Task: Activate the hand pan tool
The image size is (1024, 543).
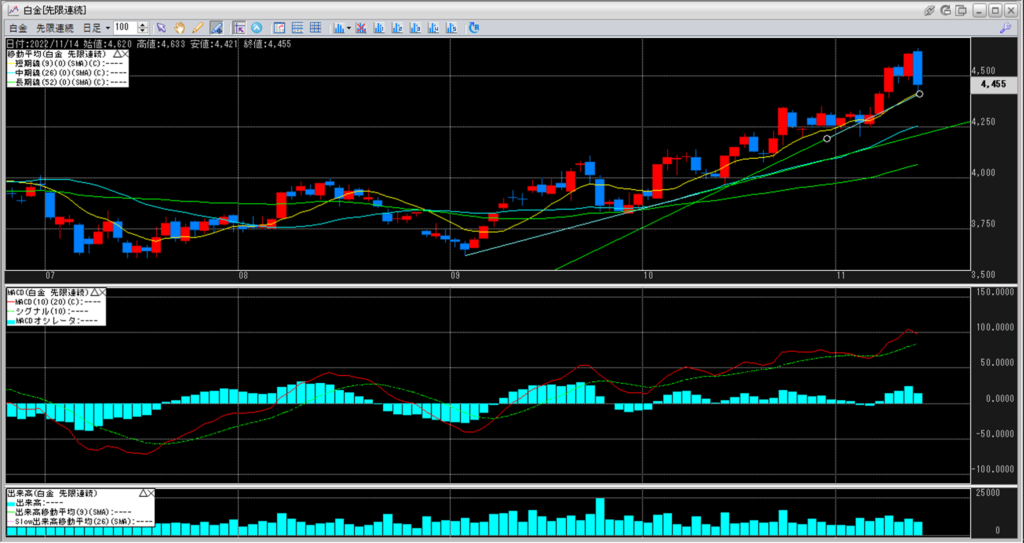Action: [180, 27]
